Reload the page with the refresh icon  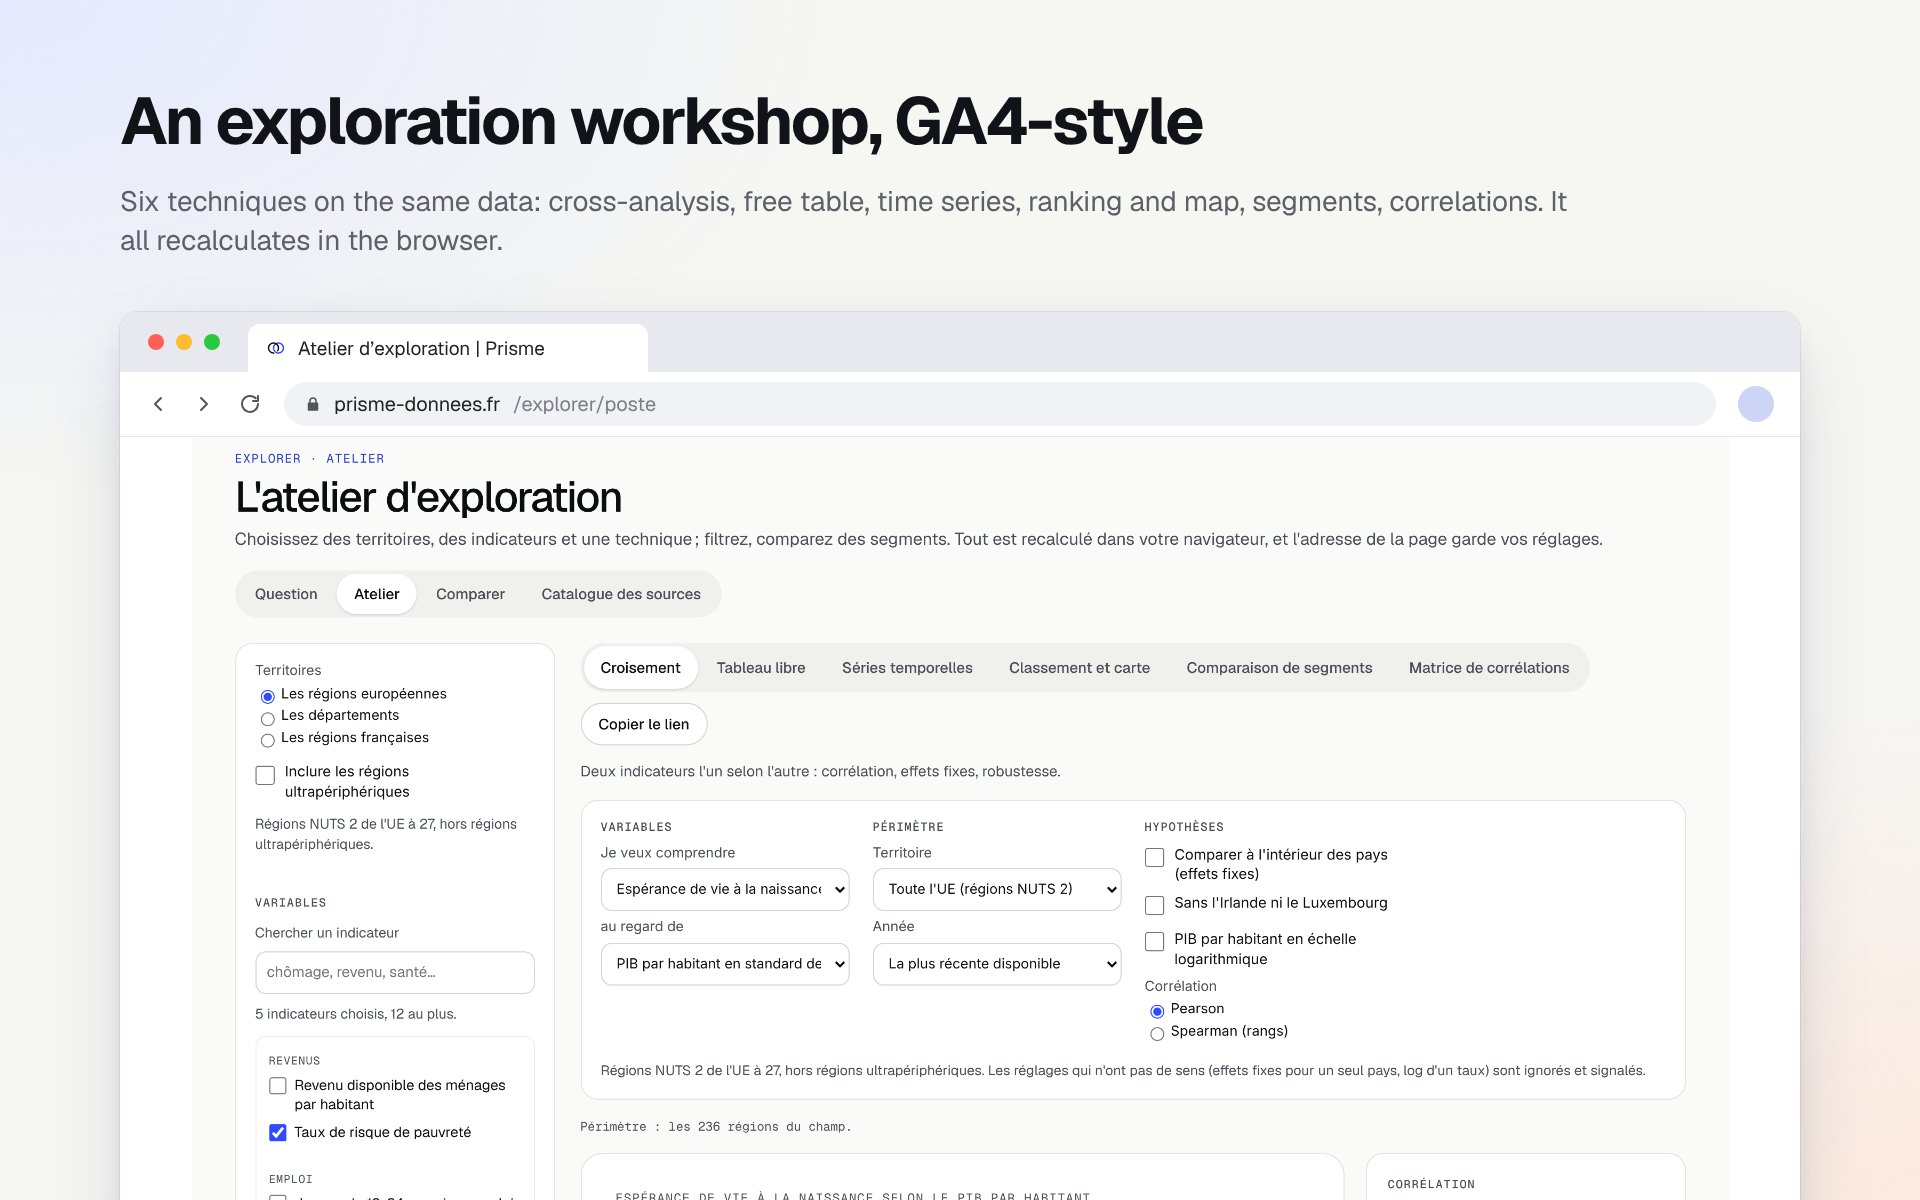click(250, 404)
